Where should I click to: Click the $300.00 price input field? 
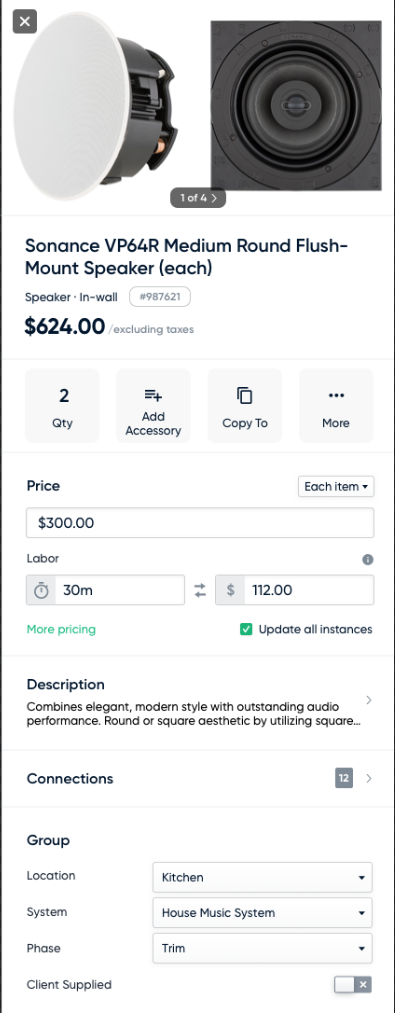click(200, 523)
